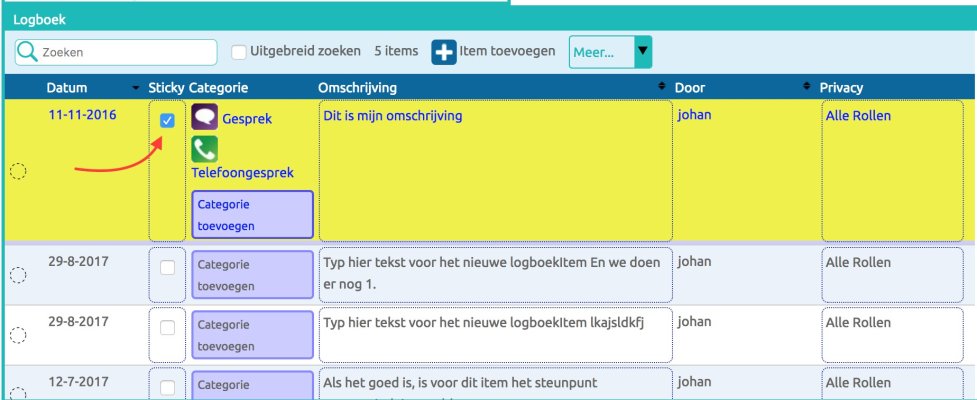Add category on 'En we doen er nog 1' row
Viewport: 977px width, 400px height.
252,275
